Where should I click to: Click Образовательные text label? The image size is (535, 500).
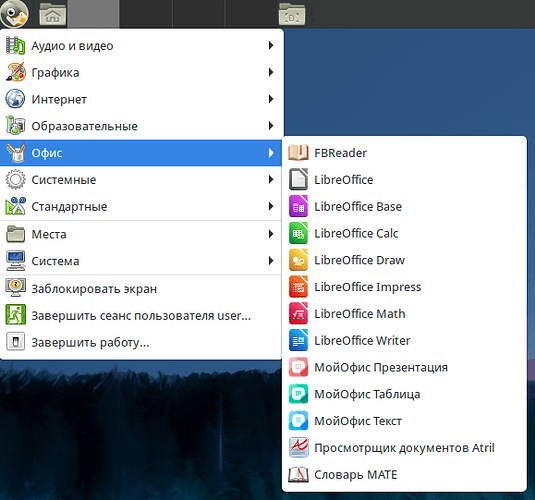pyautogui.click(x=85, y=126)
